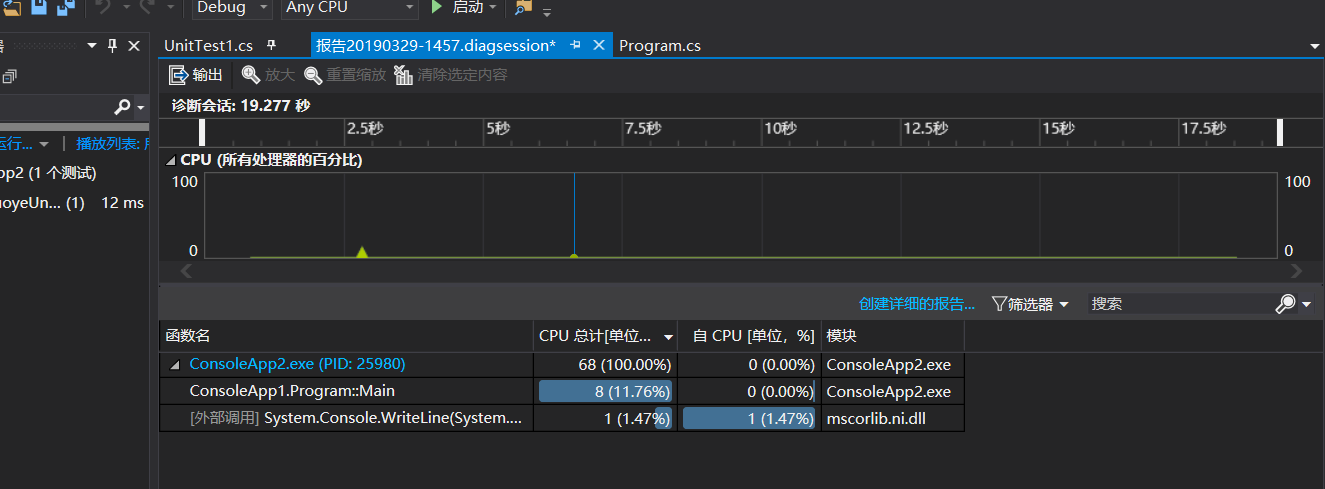
Task: Click the search magnifier icon in function list
Action: 1286,304
